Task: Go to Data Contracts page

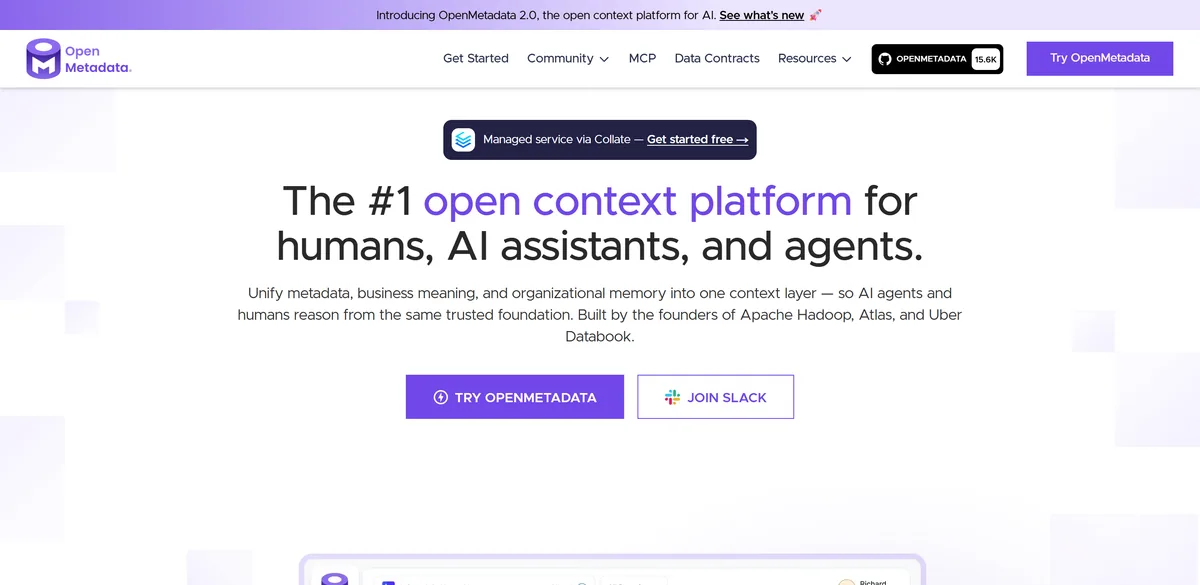Action: (717, 58)
